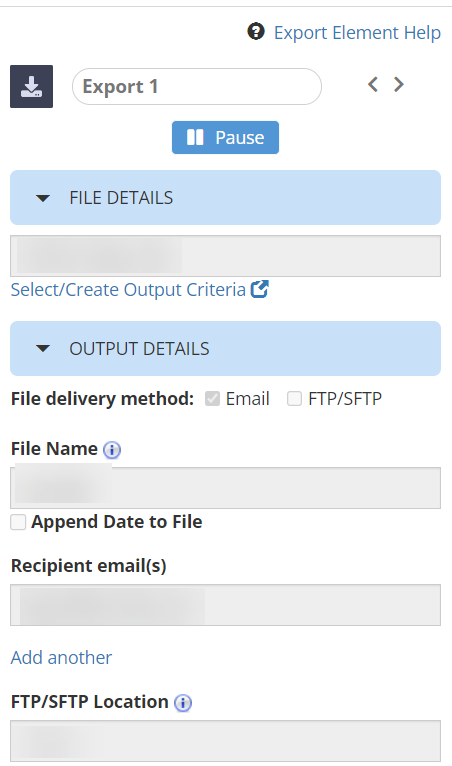Pause the export element
This screenshot has width=452, height=766.
click(x=225, y=137)
